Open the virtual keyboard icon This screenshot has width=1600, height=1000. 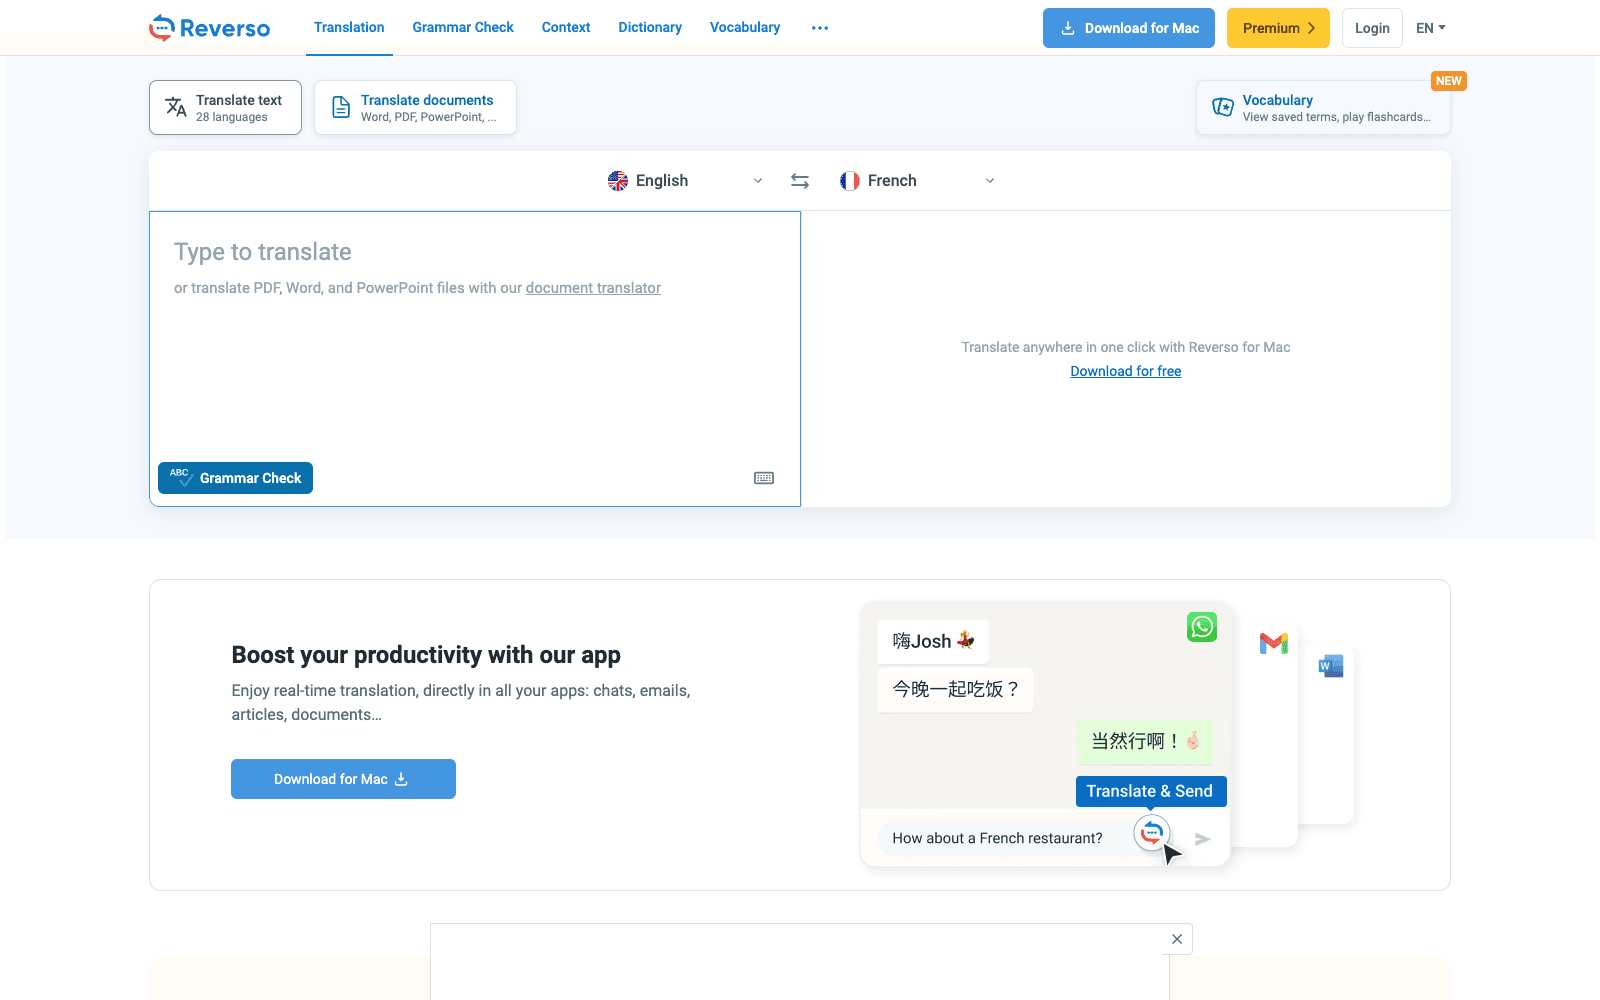[764, 478]
